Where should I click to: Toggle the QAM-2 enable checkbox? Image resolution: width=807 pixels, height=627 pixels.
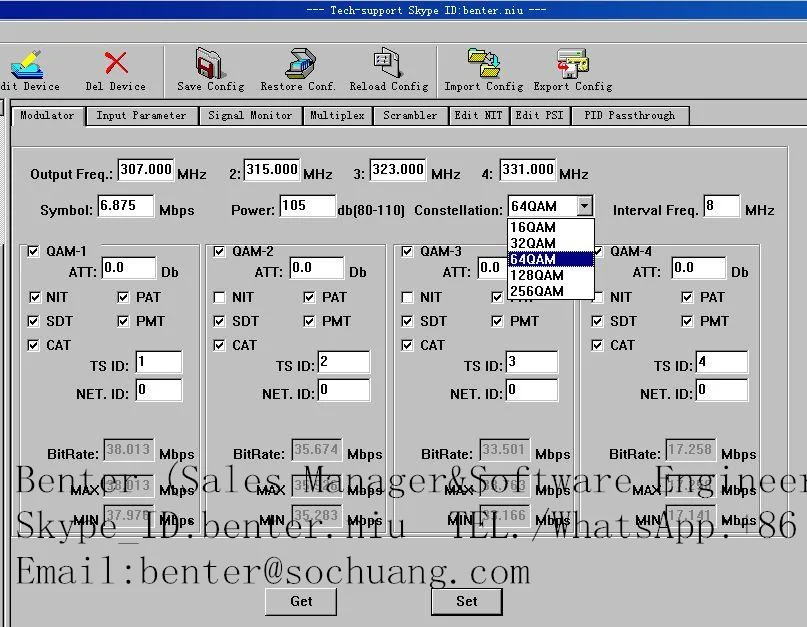[219, 251]
